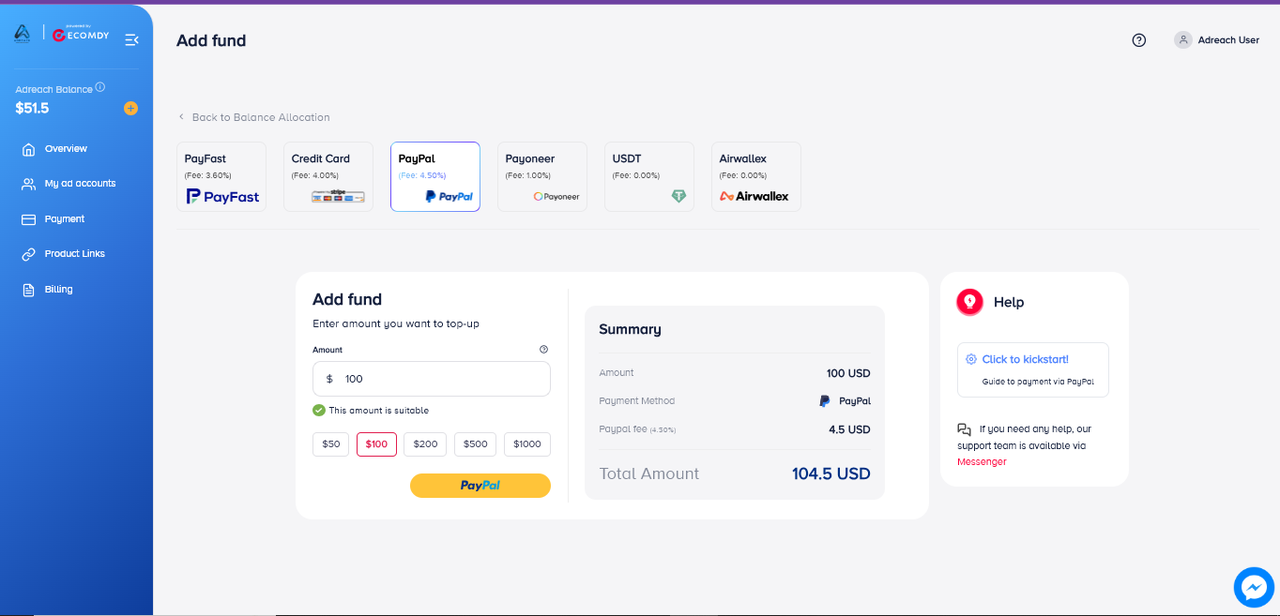1280x616 pixels.
Task: Choose the USDT payment method
Action: point(649,177)
